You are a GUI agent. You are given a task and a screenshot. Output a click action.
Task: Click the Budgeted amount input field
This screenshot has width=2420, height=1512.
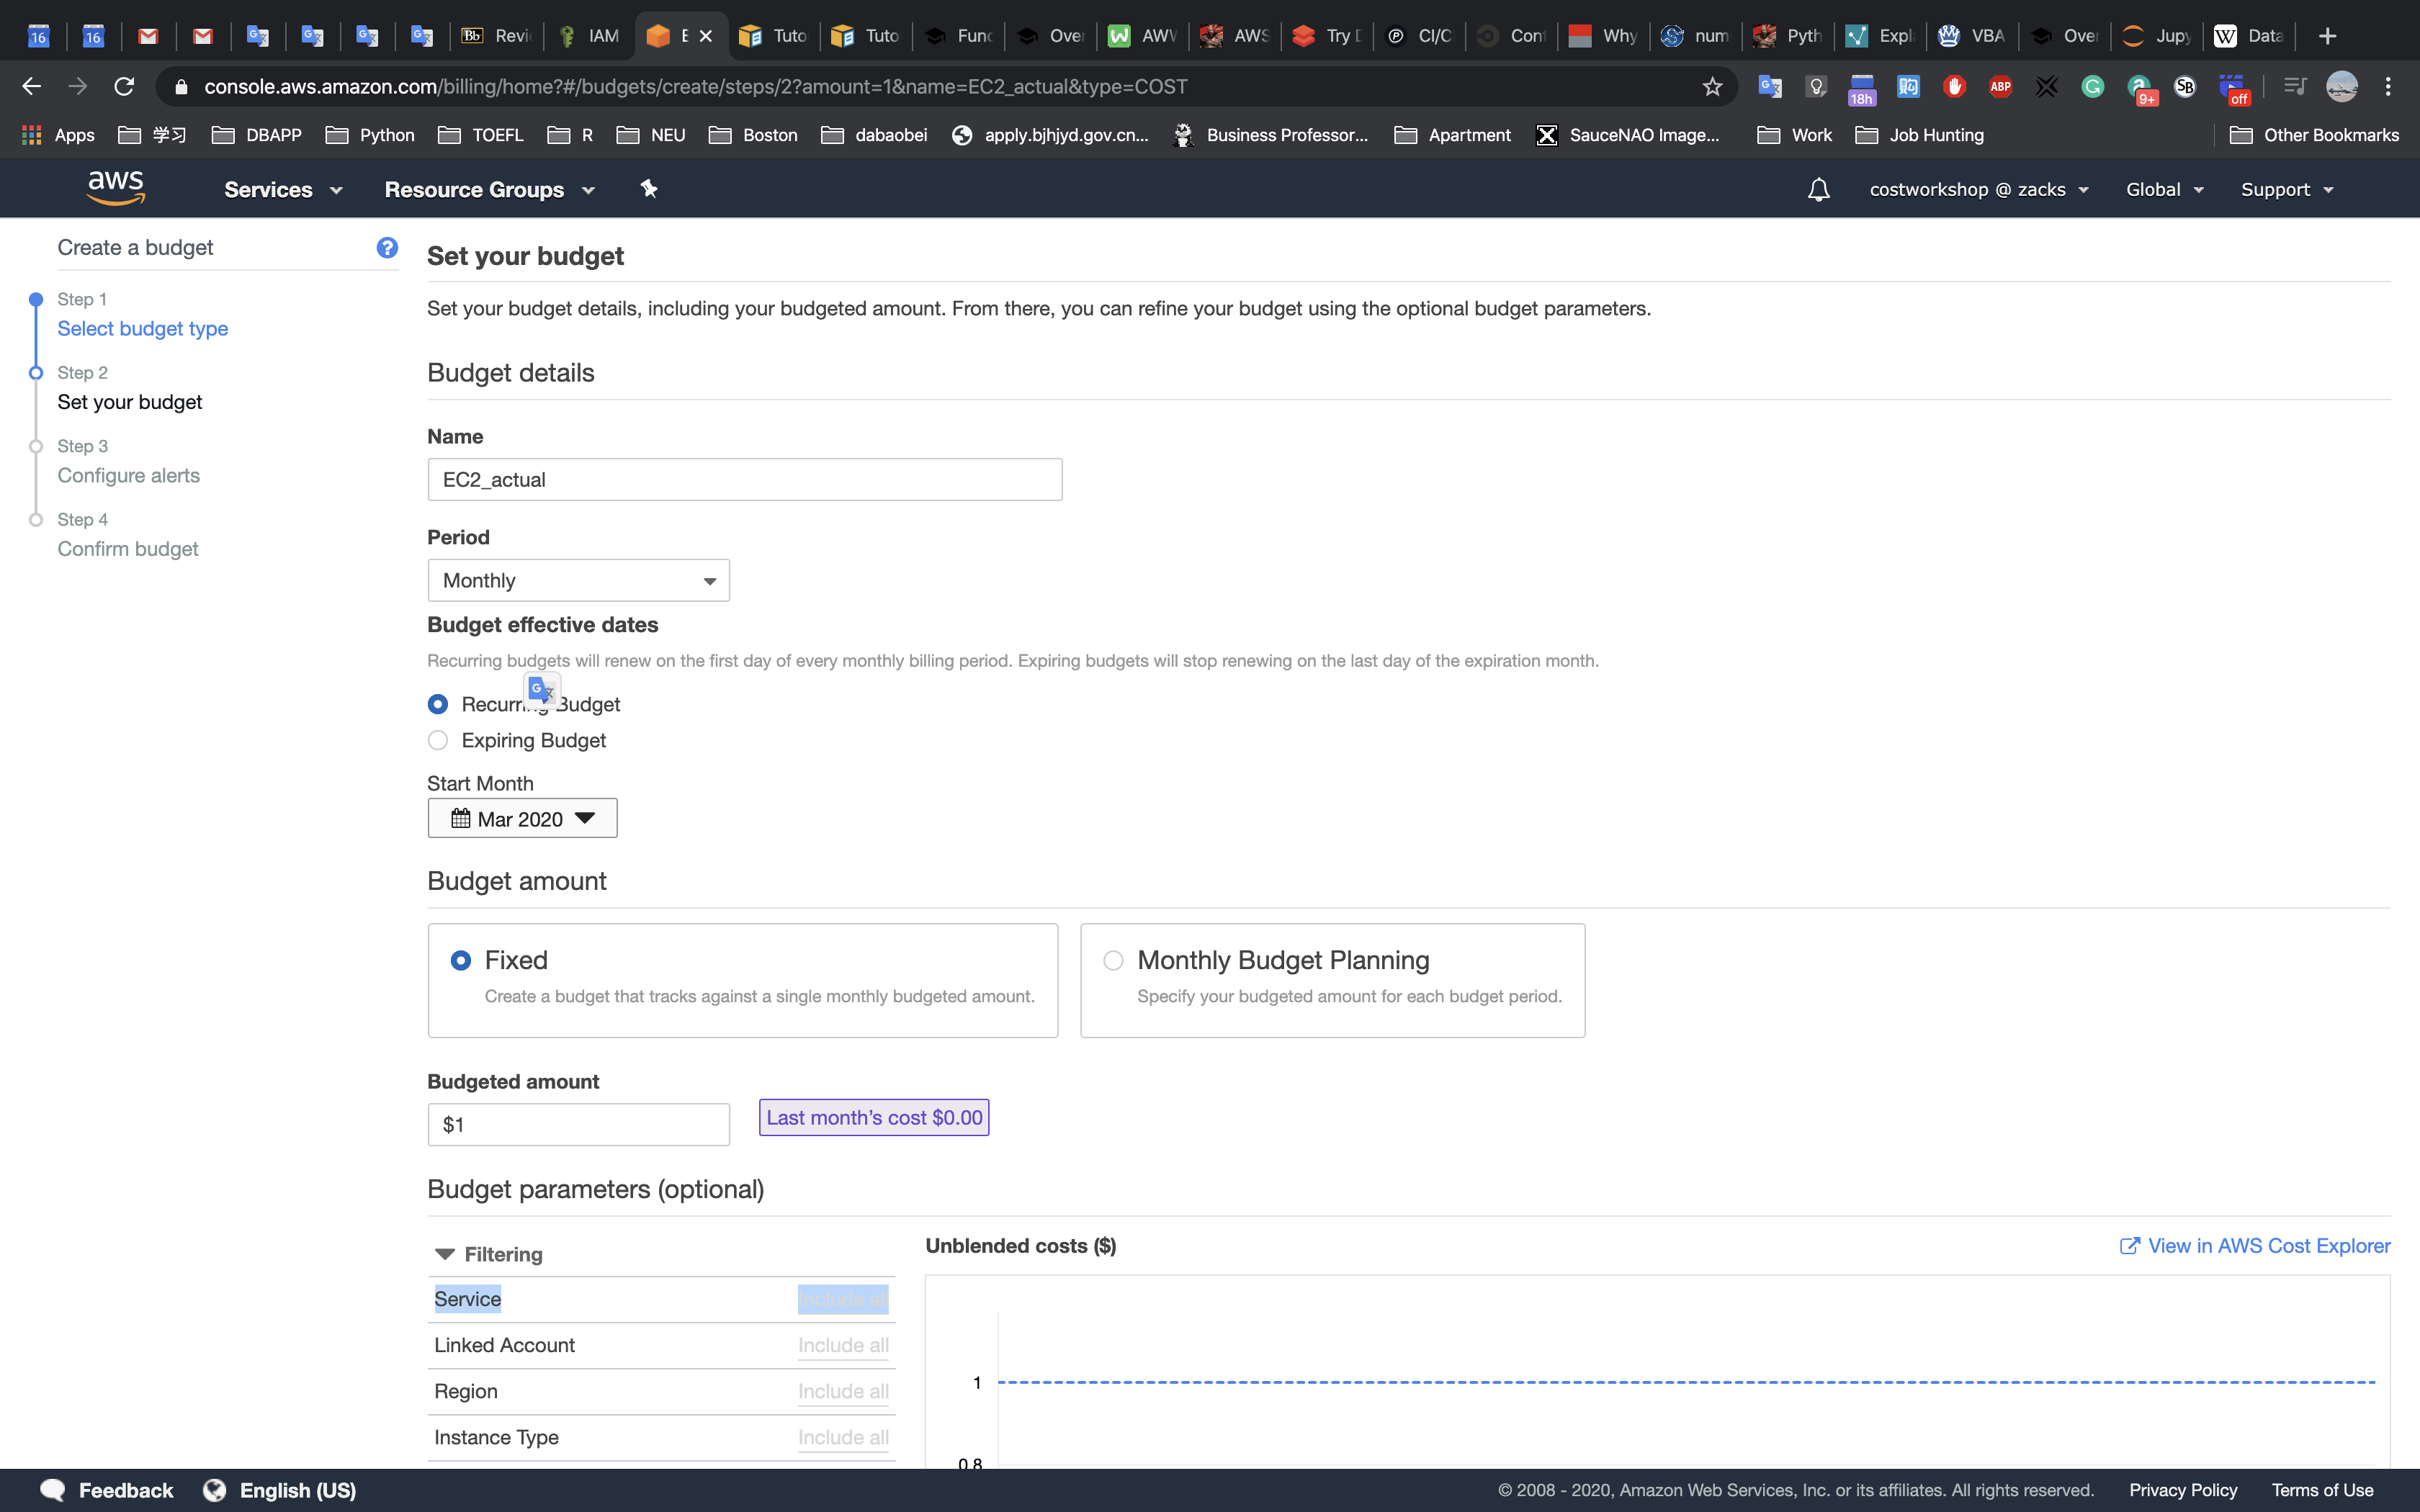(578, 1124)
